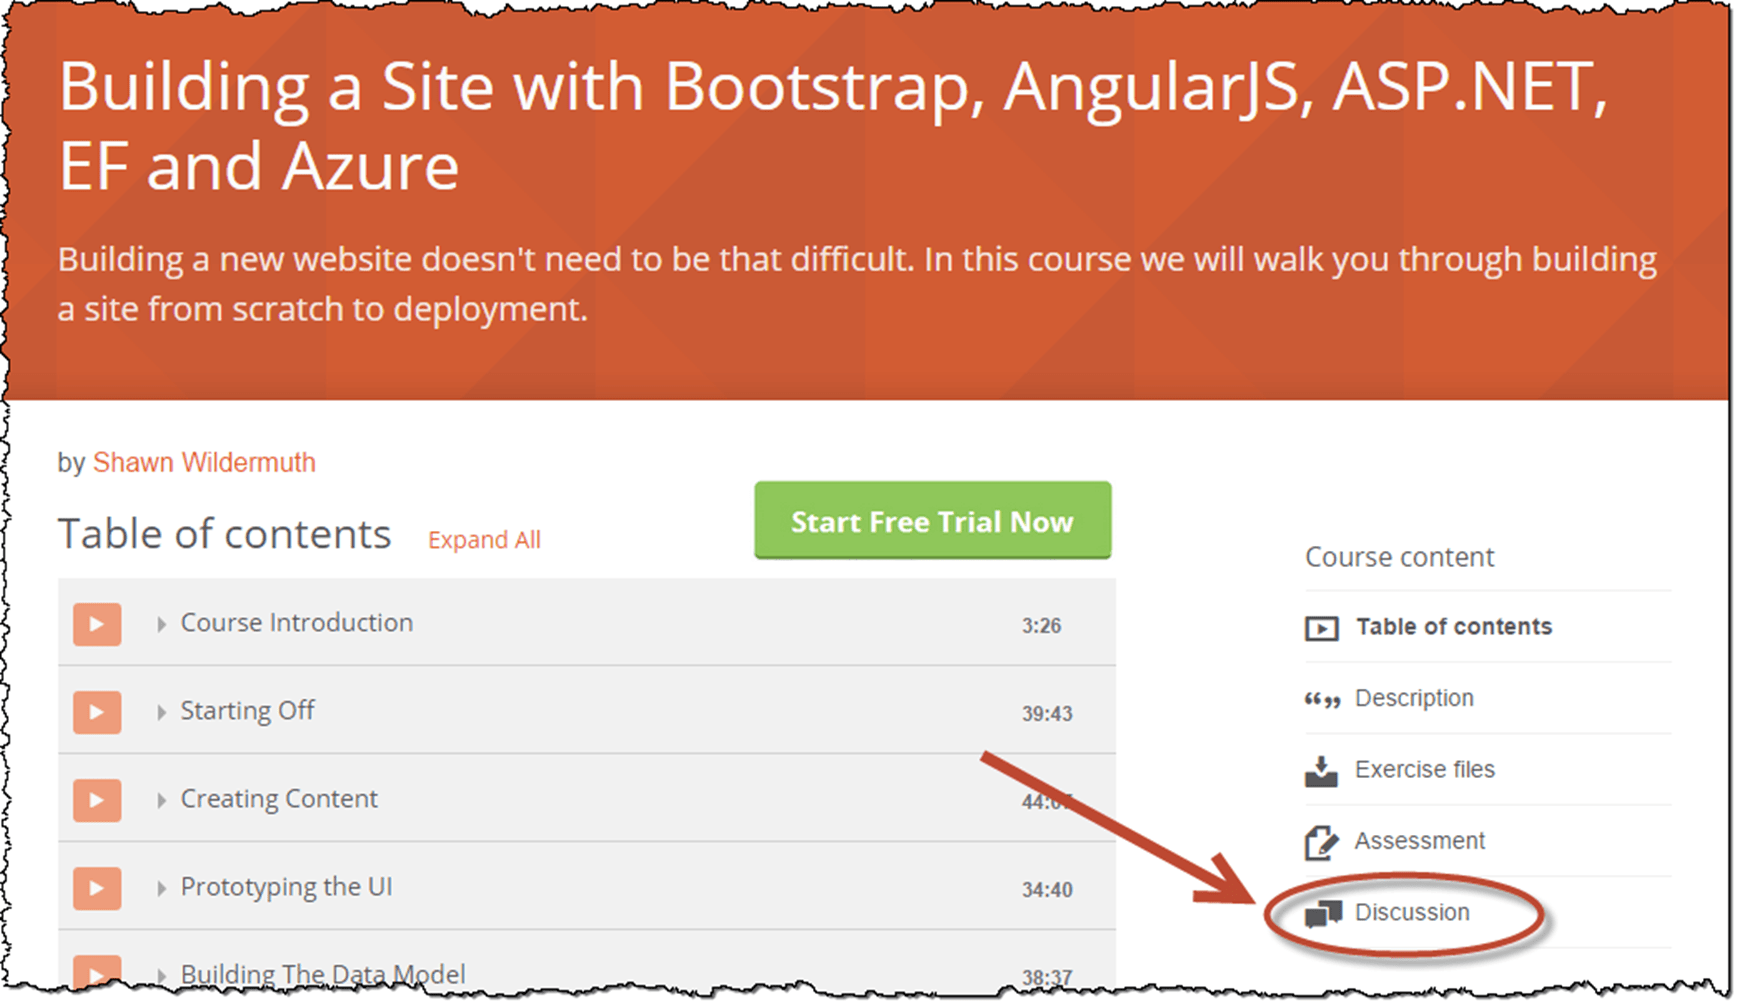1740x1005 pixels.
Task: Click the Start Free Trial Now button
Action: tap(932, 521)
